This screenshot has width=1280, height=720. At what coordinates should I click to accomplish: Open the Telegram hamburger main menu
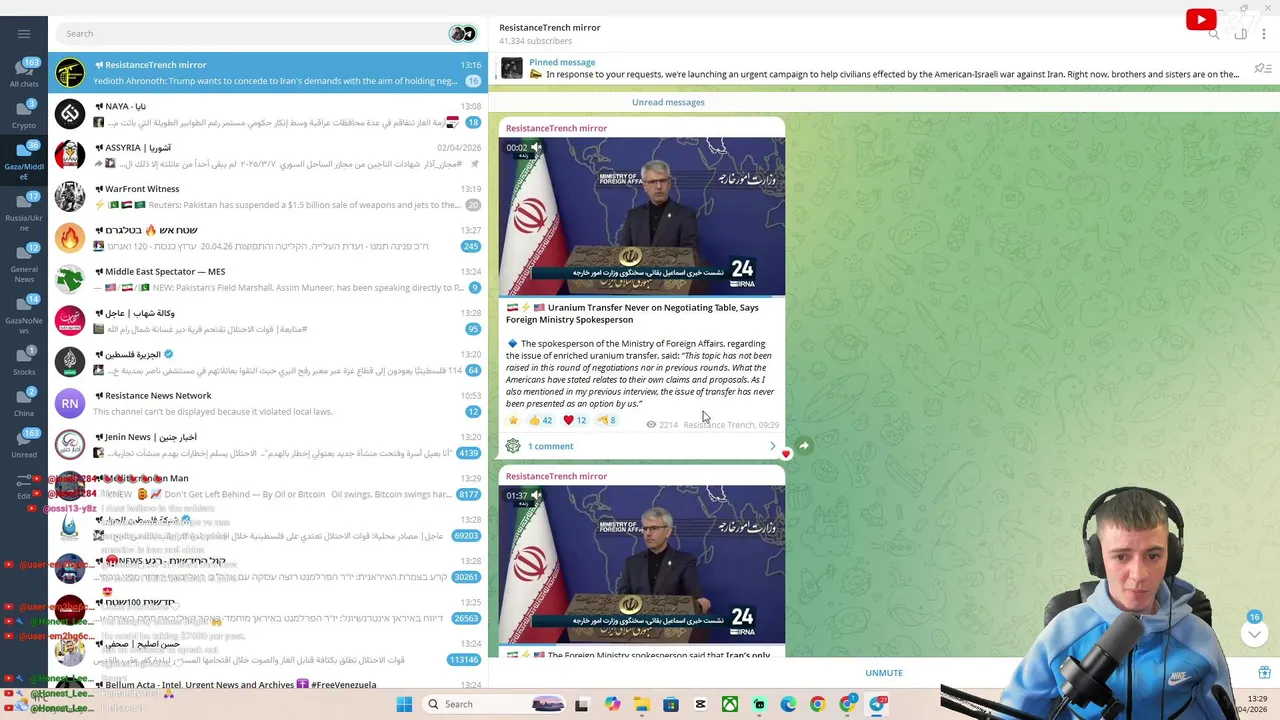click(x=24, y=33)
